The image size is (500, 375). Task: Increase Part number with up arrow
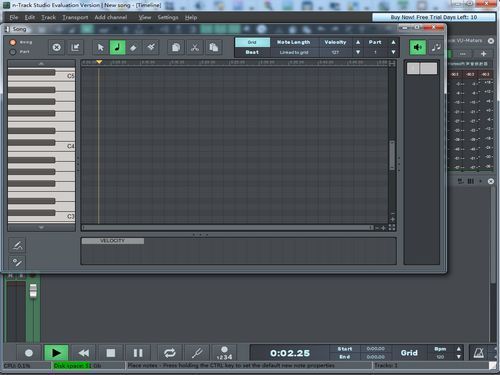click(393, 42)
